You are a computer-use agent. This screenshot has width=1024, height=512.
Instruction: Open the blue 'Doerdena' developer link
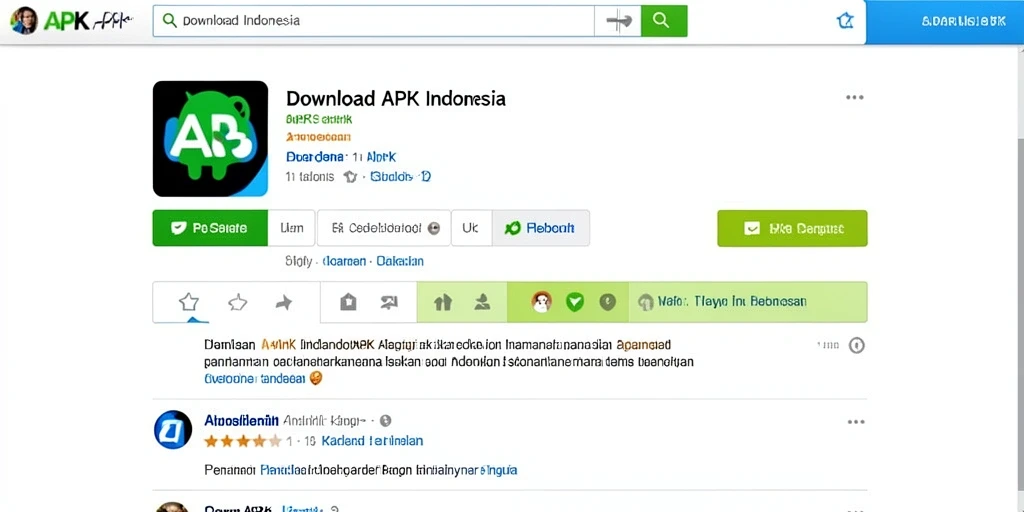point(315,157)
